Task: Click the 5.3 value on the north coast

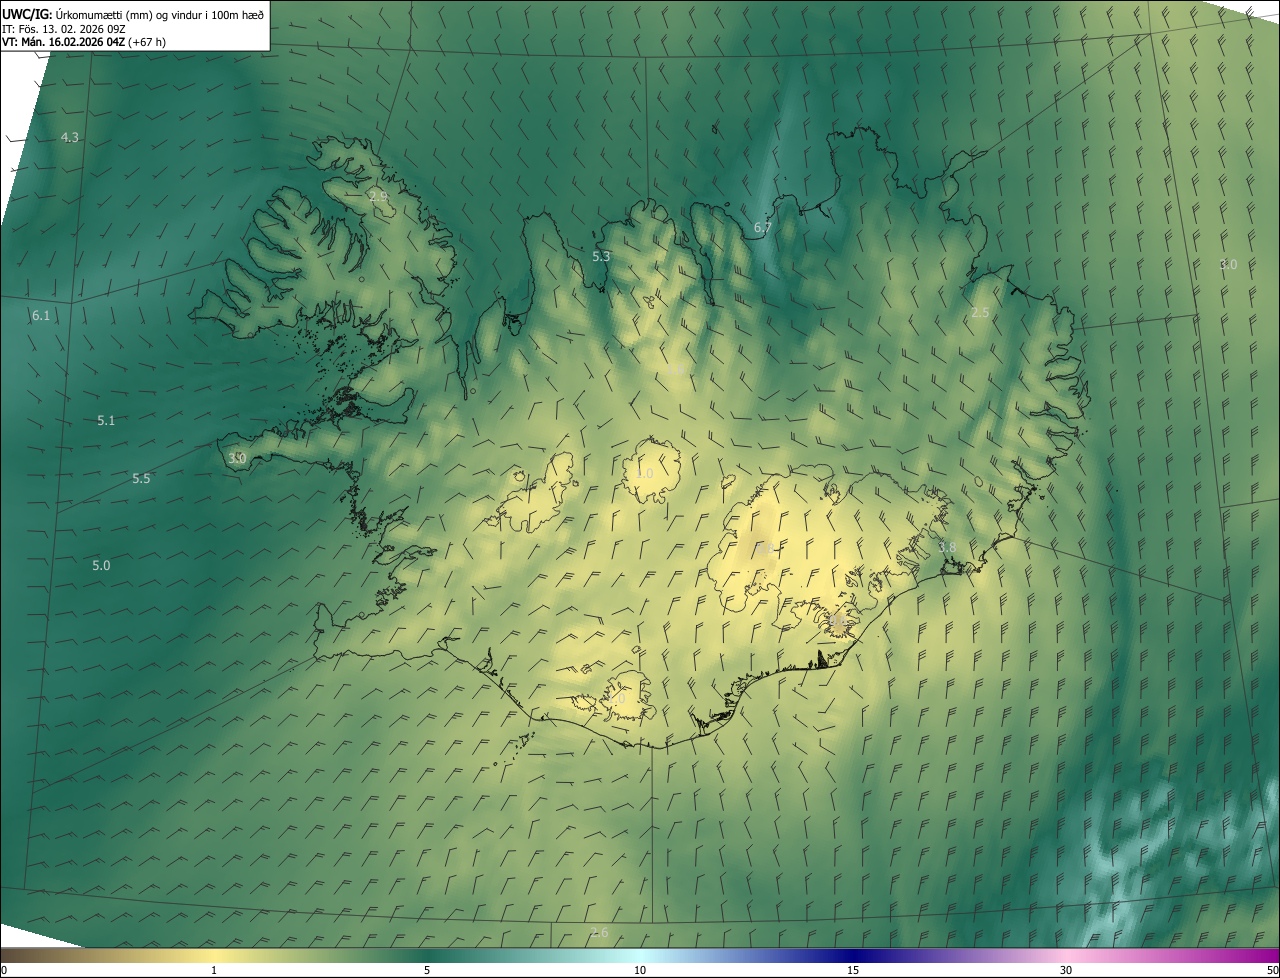Action: click(601, 256)
